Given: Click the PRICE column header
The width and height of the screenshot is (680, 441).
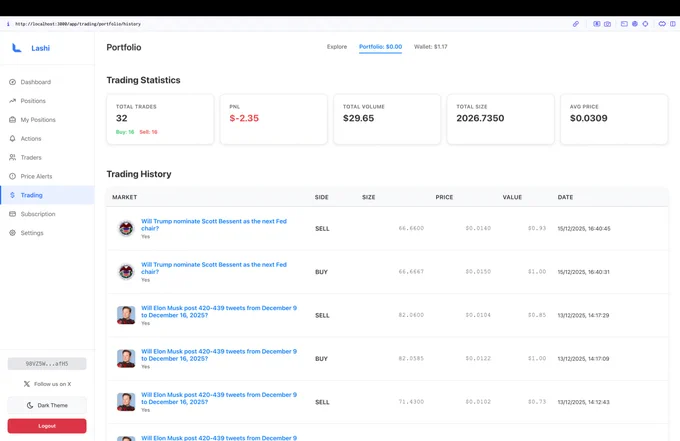Looking at the screenshot, I should click(444, 197).
